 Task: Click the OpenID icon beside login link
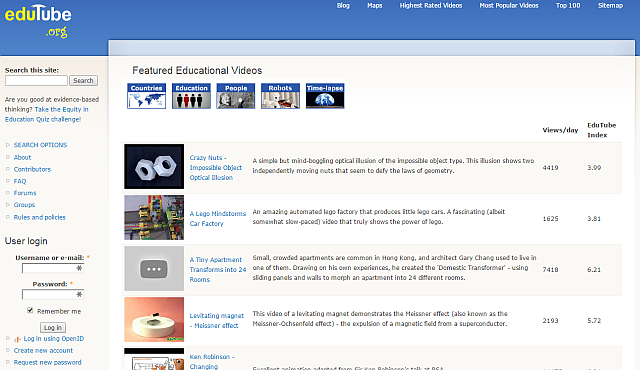[18, 339]
